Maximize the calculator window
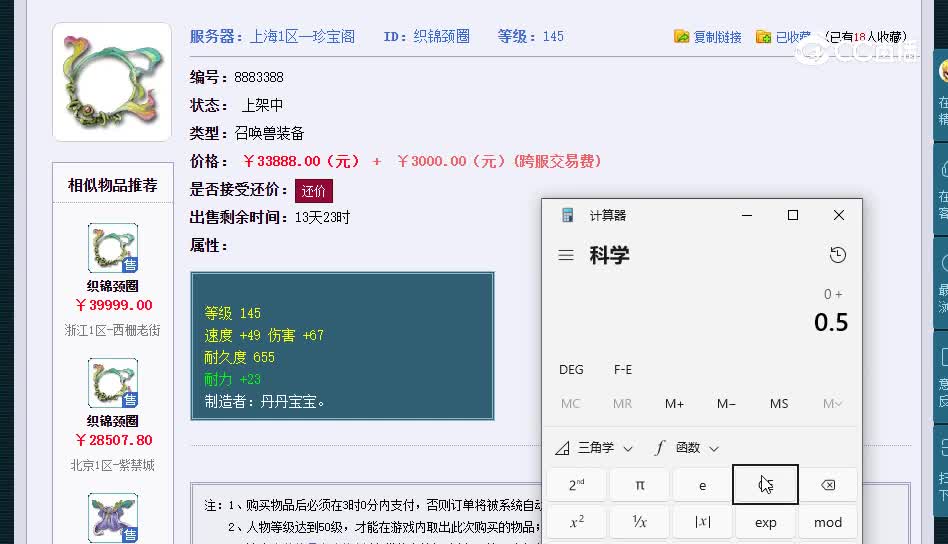The image size is (948, 544). coord(793,215)
